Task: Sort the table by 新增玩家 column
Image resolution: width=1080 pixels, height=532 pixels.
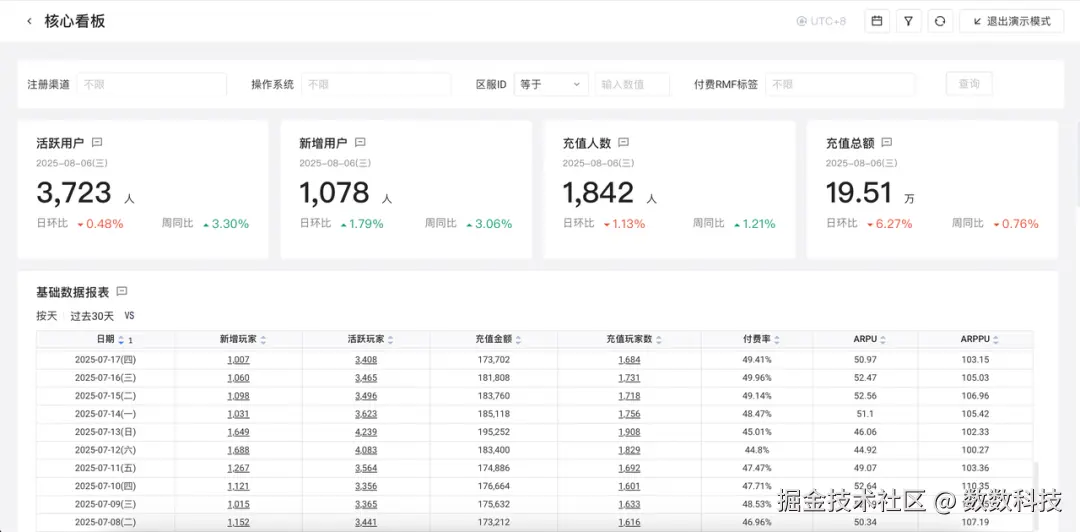Action: (x=263, y=340)
